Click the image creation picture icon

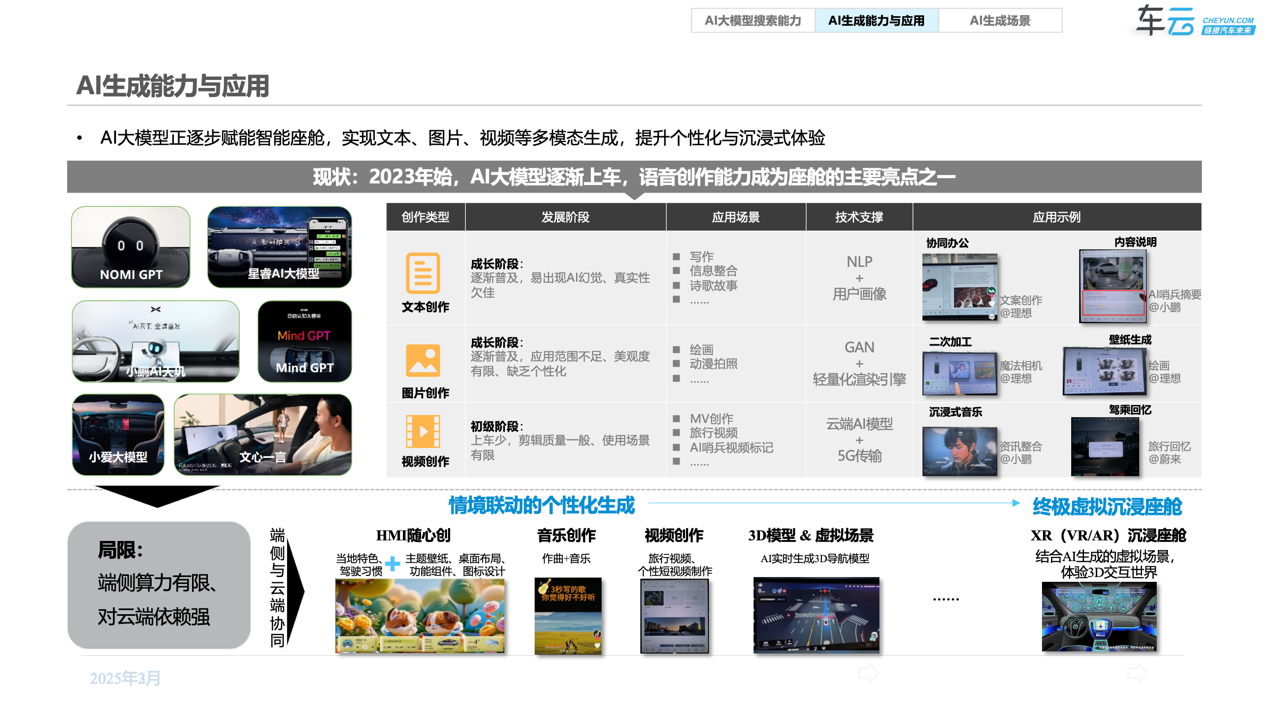[422, 360]
